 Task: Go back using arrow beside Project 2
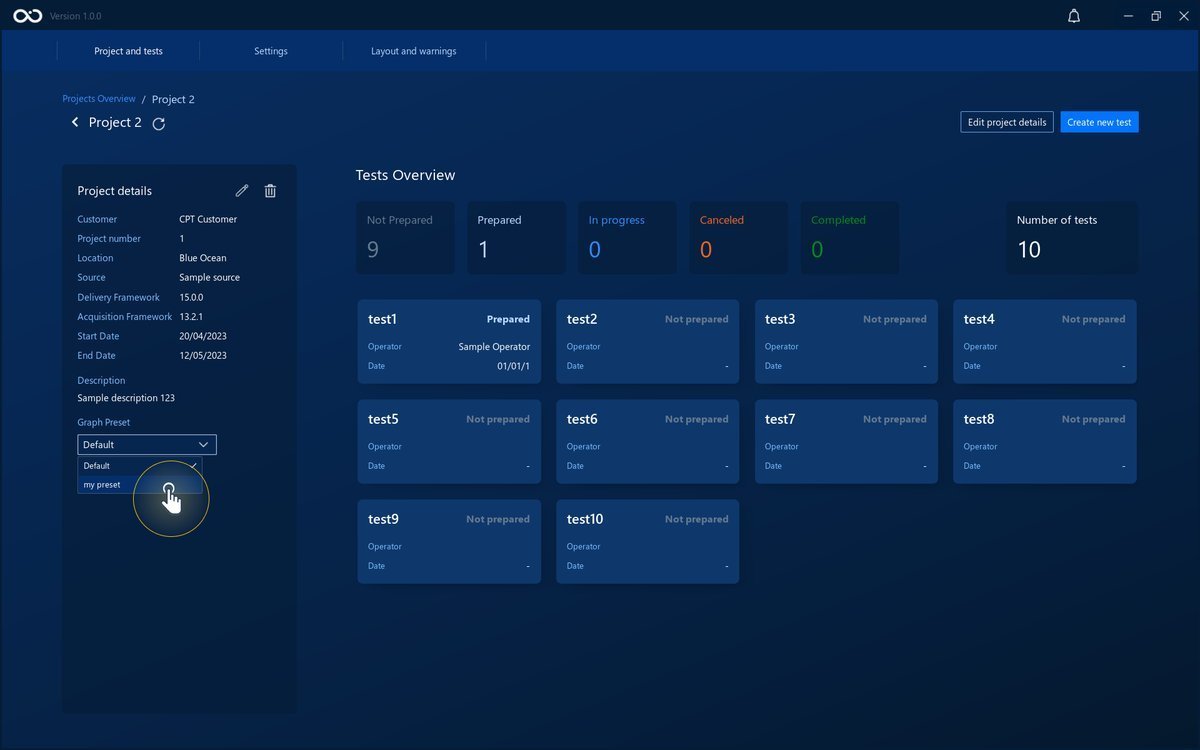(74, 122)
